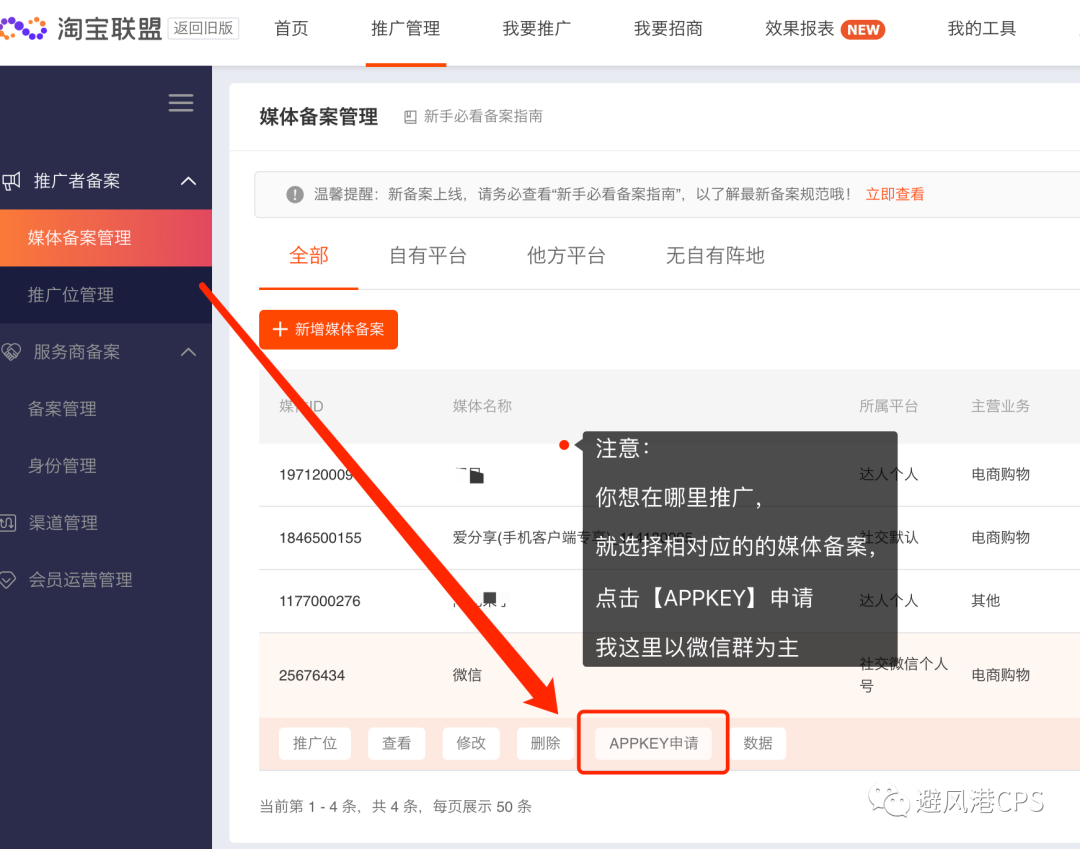Click the 淘宝联盟 logo
1080x849 pixels.
(81, 28)
